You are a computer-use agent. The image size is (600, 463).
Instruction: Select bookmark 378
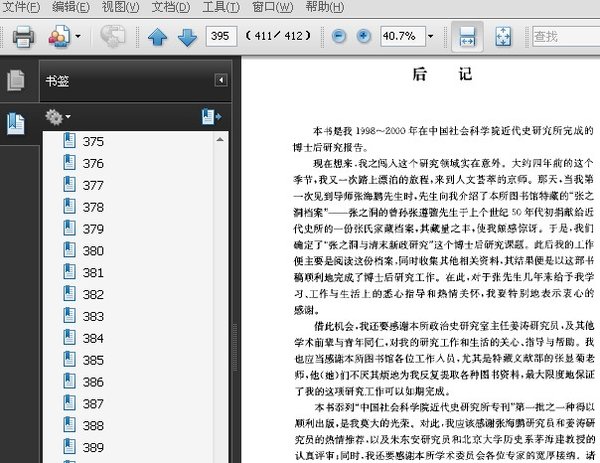coord(93,207)
